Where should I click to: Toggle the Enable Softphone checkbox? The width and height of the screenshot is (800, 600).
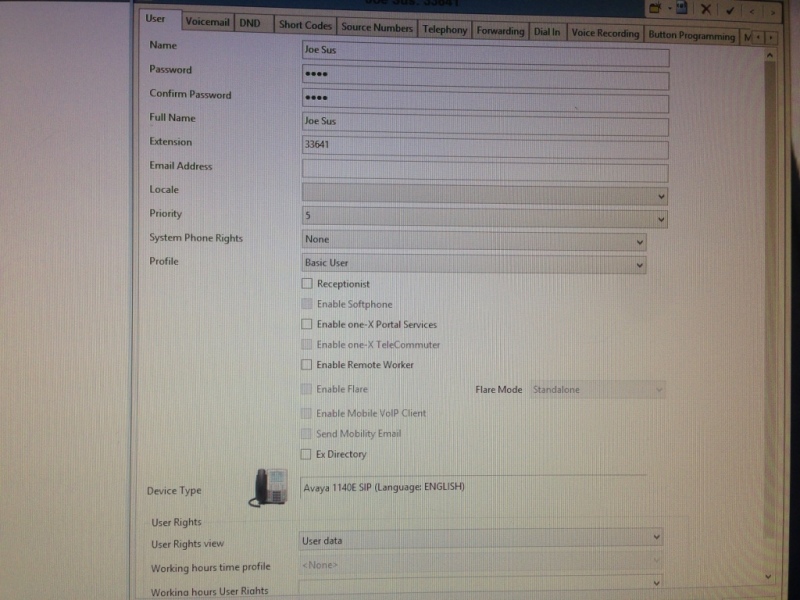pyautogui.click(x=307, y=304)
